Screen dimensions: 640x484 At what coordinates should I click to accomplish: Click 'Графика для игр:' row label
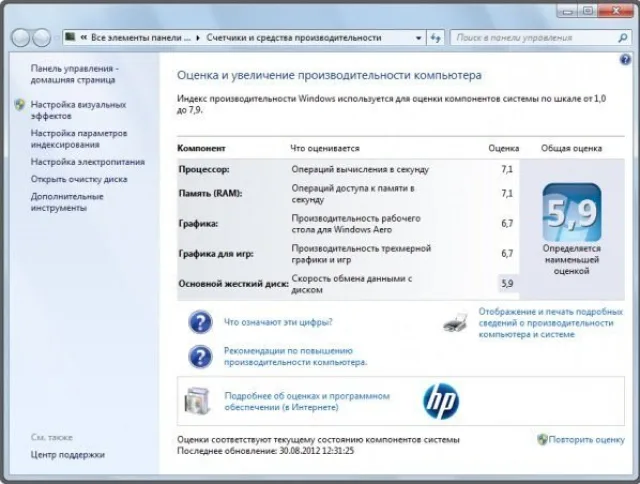pyautogui.click(x=216, y=254)
